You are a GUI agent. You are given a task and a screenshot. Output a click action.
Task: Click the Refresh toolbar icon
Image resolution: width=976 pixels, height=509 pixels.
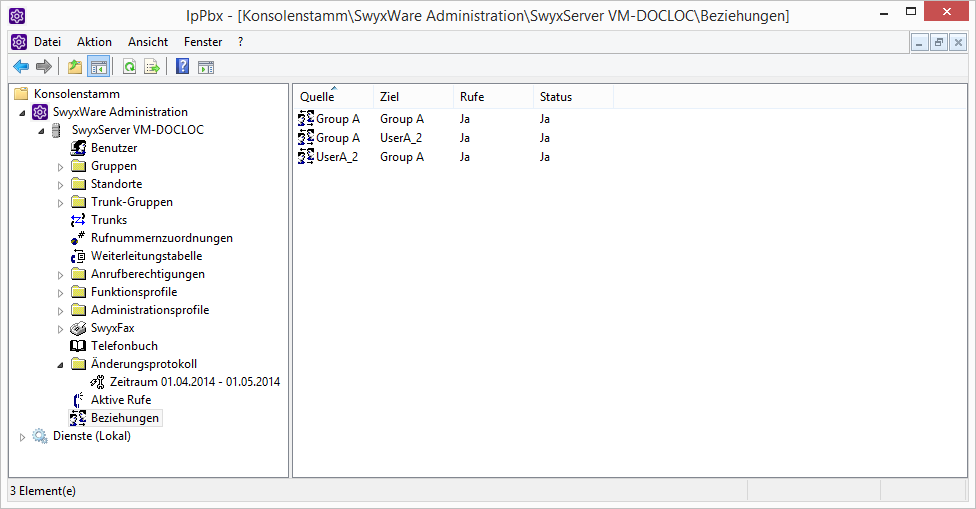point(129,67)
